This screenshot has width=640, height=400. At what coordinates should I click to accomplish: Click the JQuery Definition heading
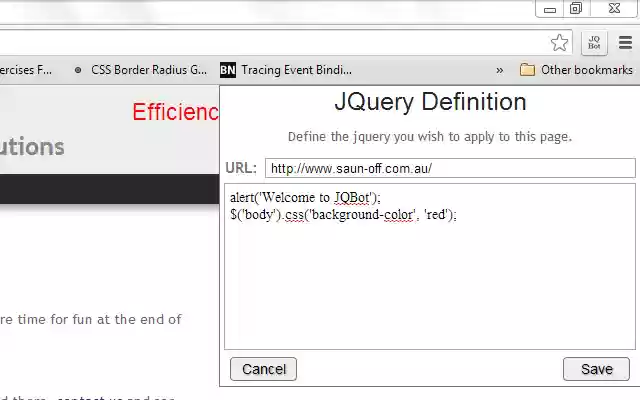pos(430,102)
